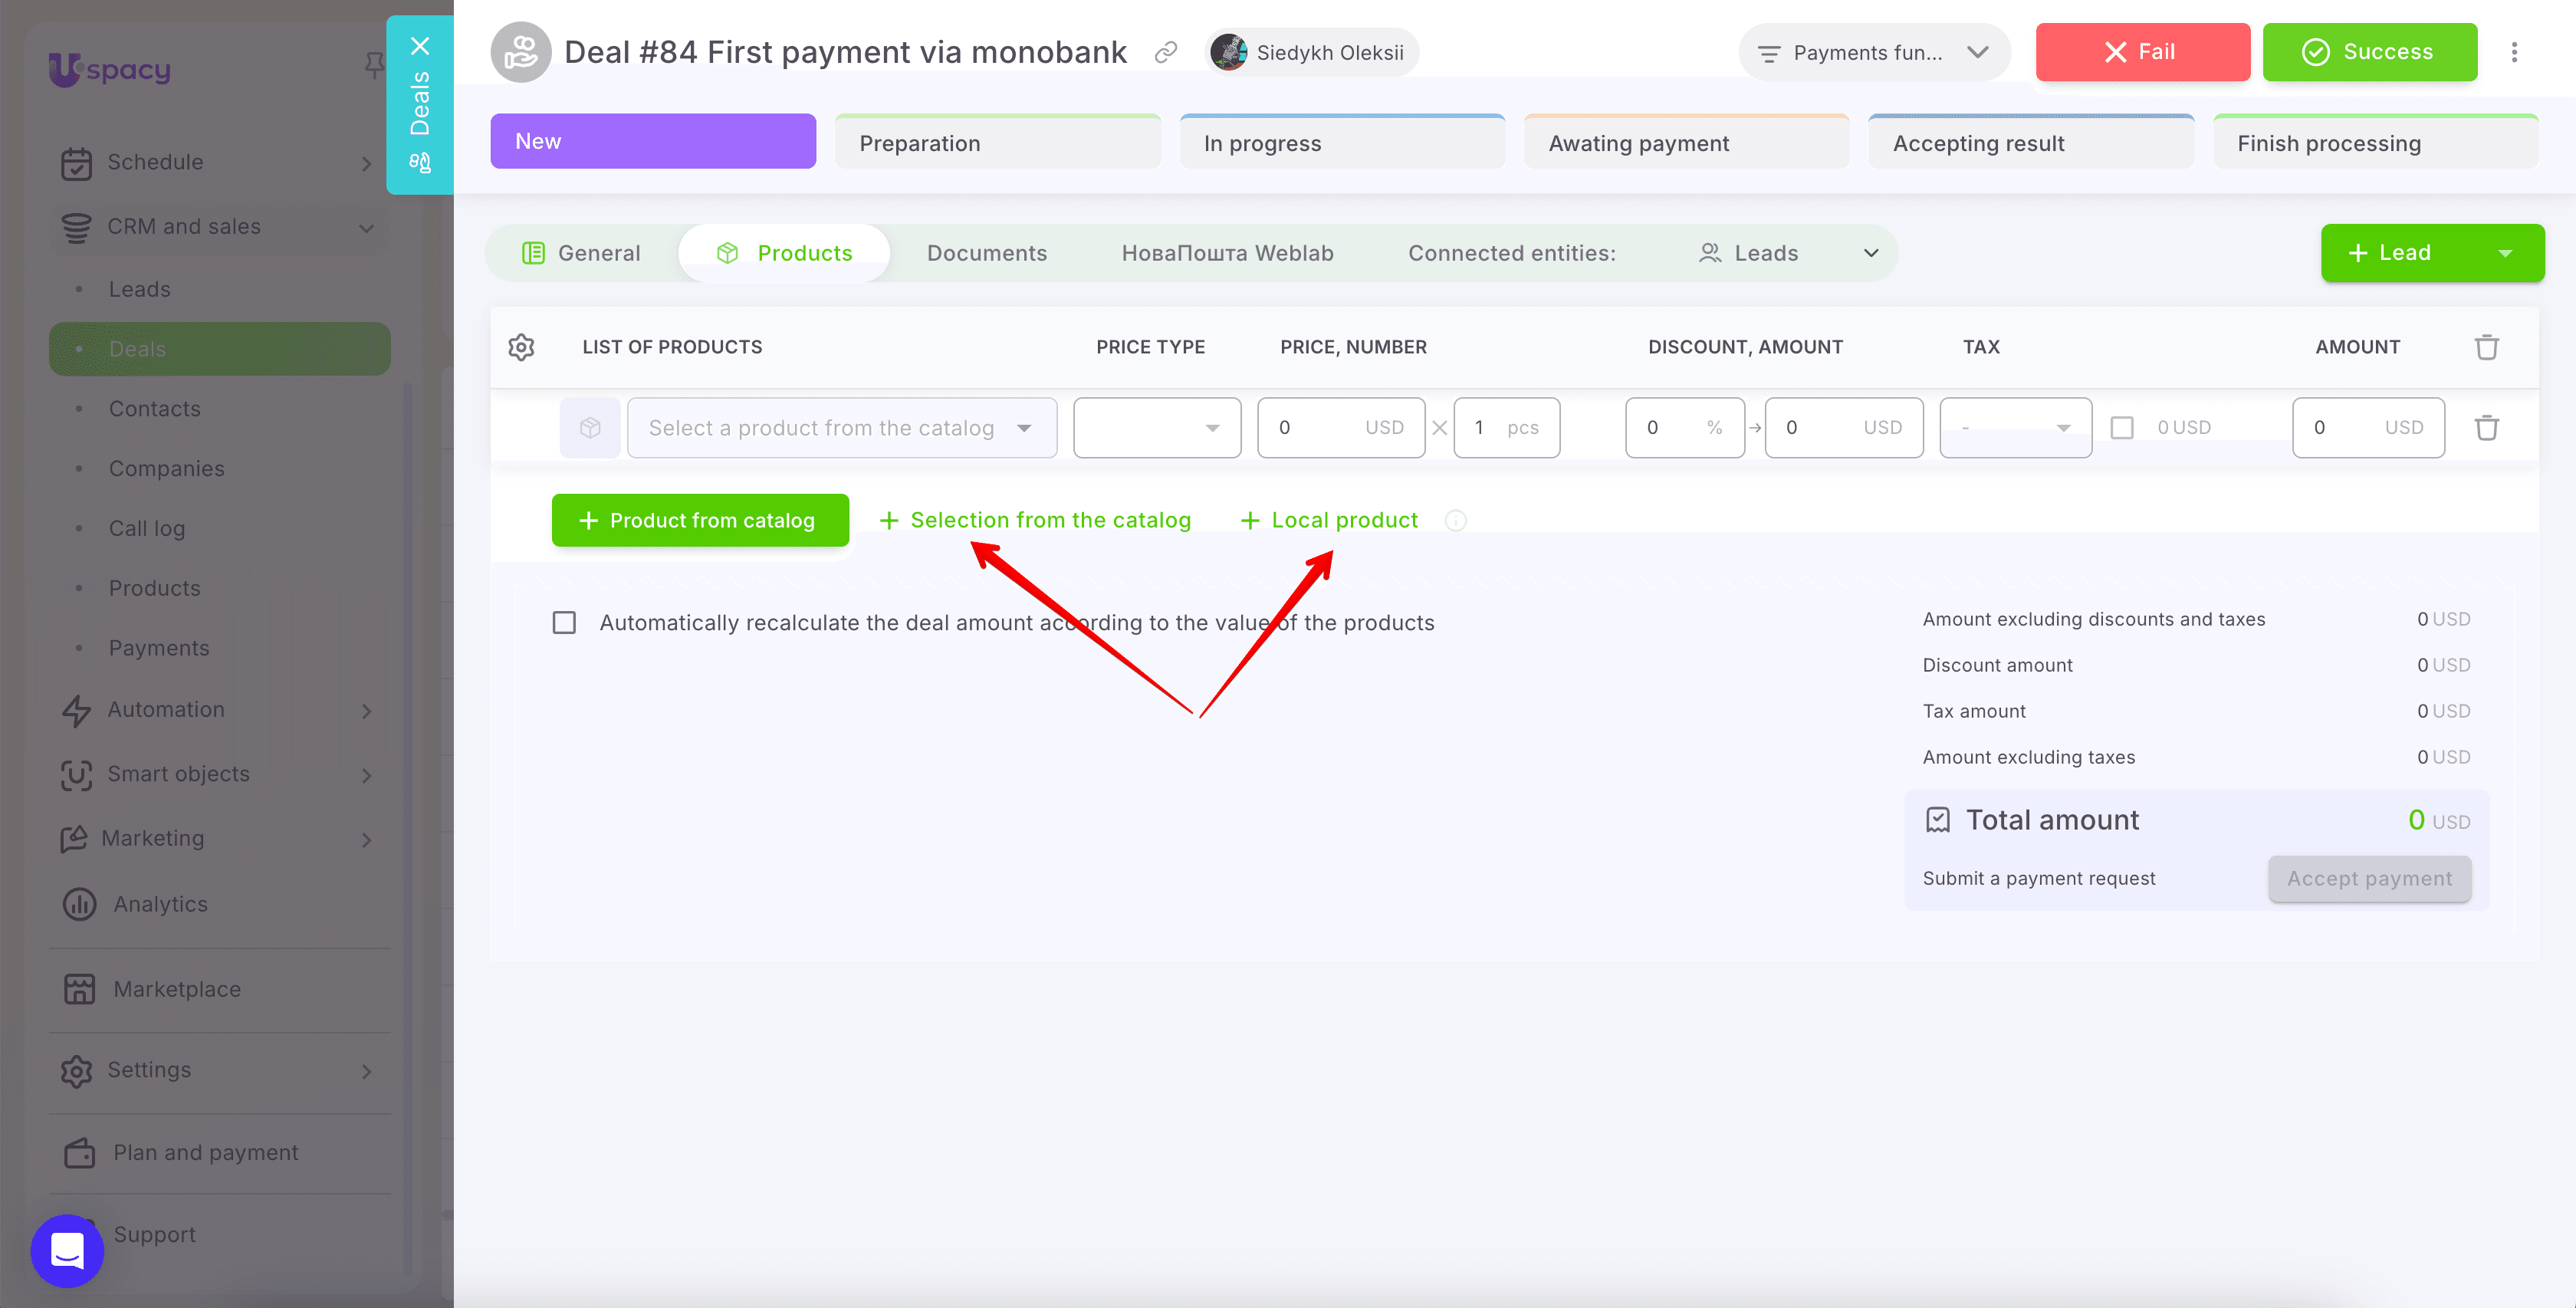Open the price type dropdown
The height and width of the screenshot is (1308, 2576).
point(1157,428)
